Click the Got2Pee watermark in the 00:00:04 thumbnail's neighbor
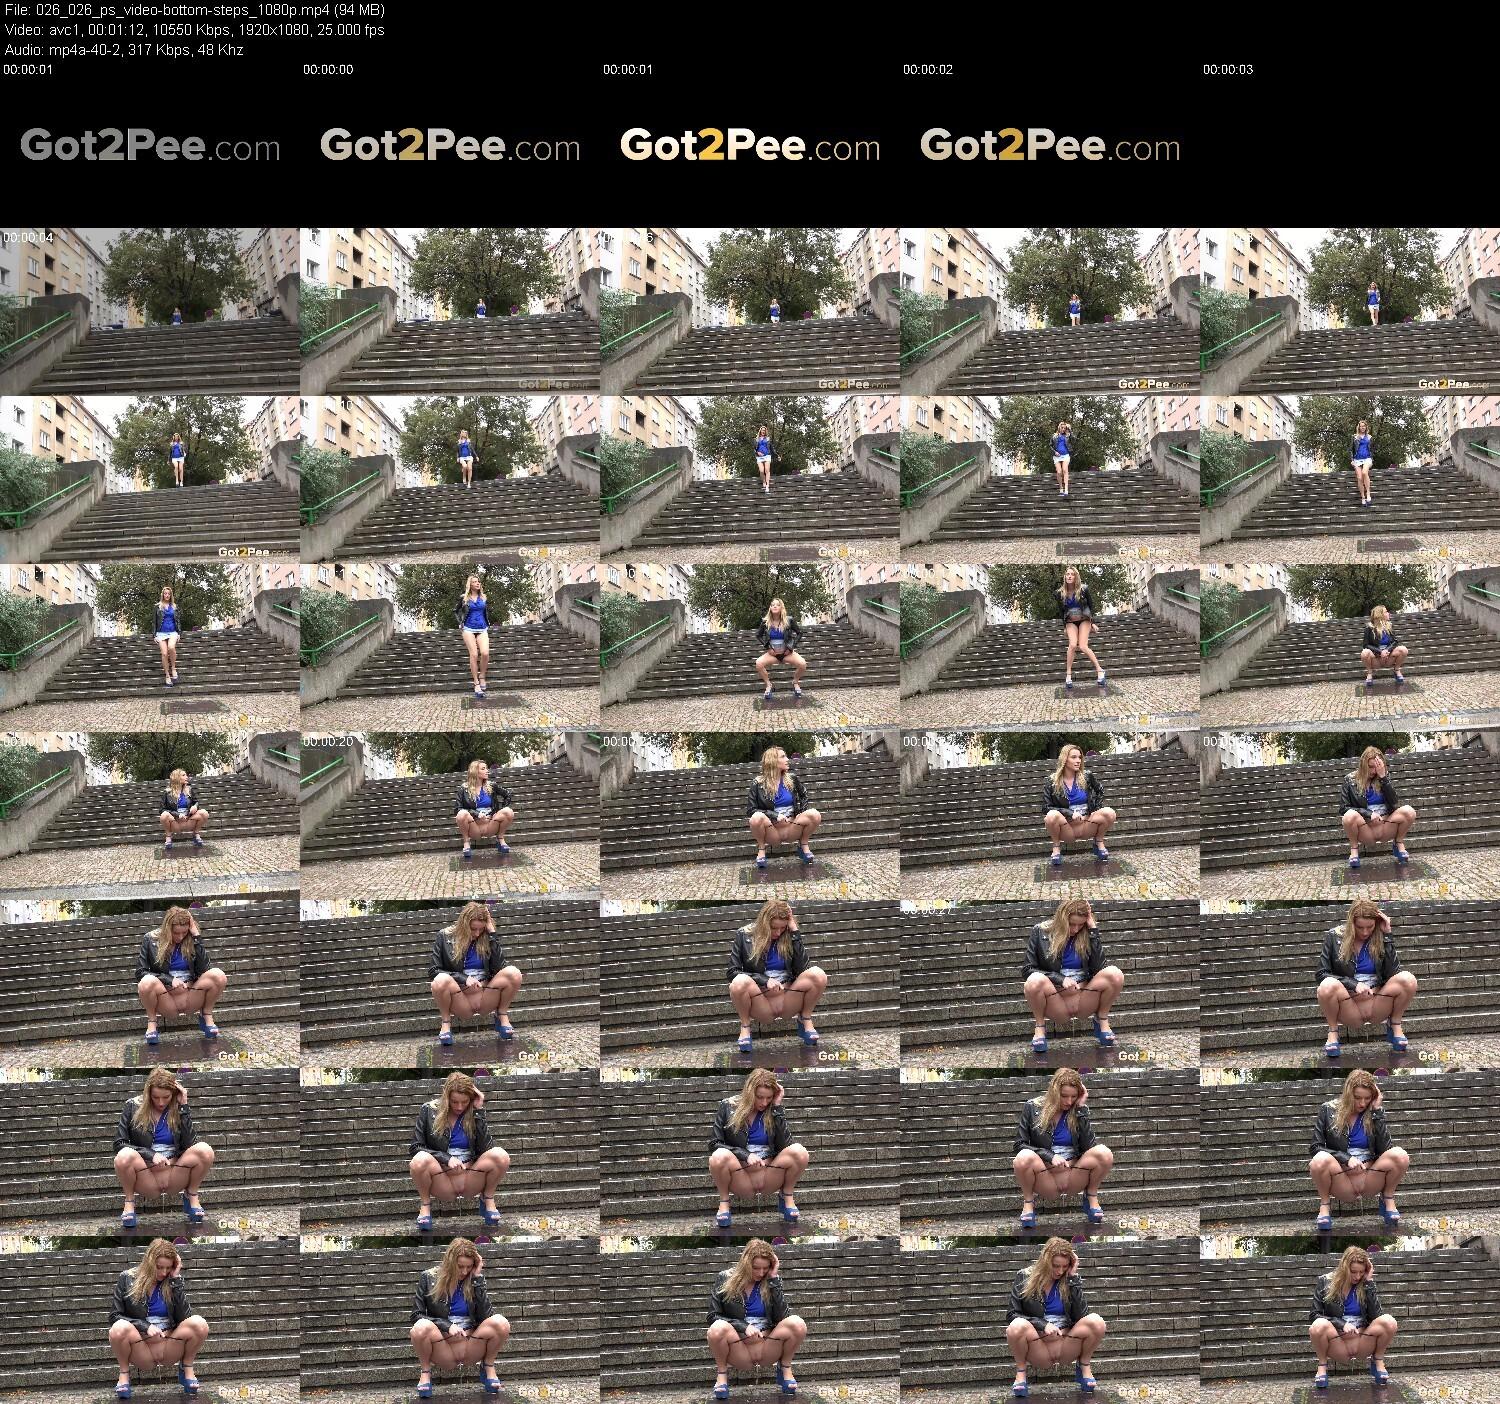 click(547, 383)
